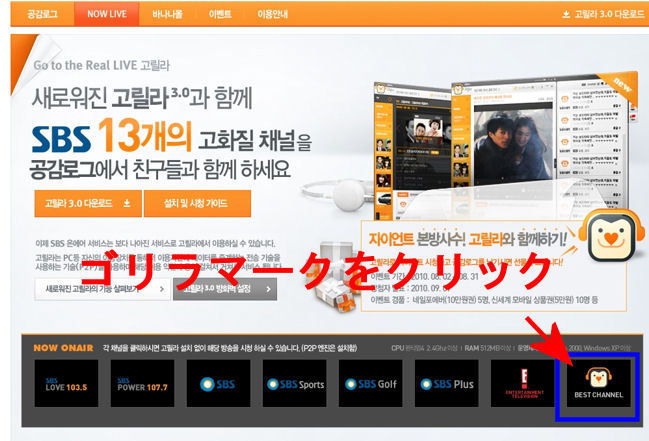The width and height of the screenshot is (649, 441).
Task: Click the gray 고릴라 3.0 방화벽 설정 button
Action: click(x=225, y=289)
